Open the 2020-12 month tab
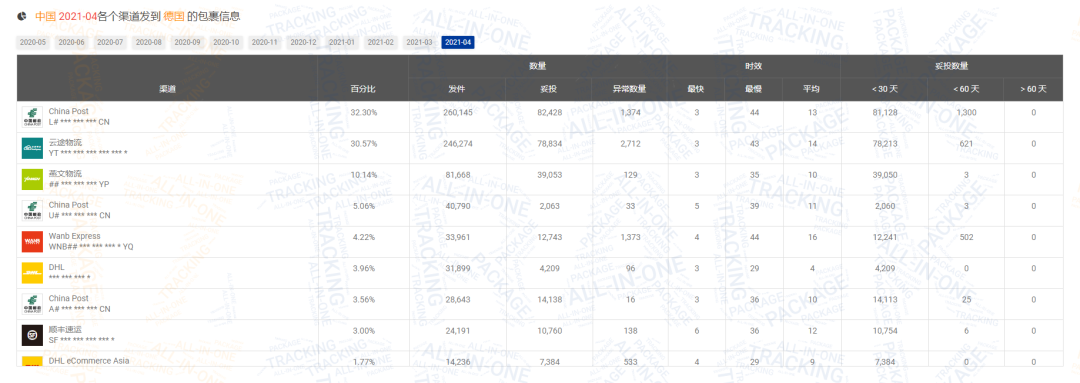This screenshot has height=383, width=1080. (x=304, y=43)
